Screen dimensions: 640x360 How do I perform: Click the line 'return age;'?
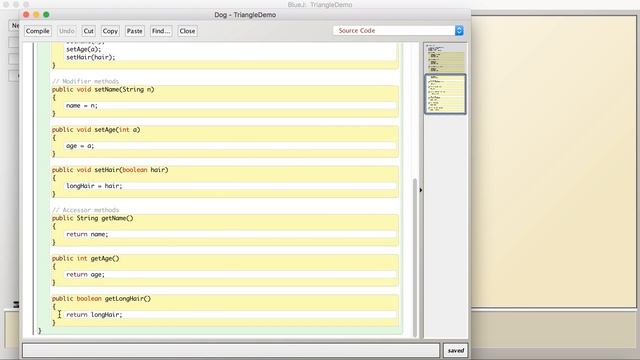(x=85, y=274)
